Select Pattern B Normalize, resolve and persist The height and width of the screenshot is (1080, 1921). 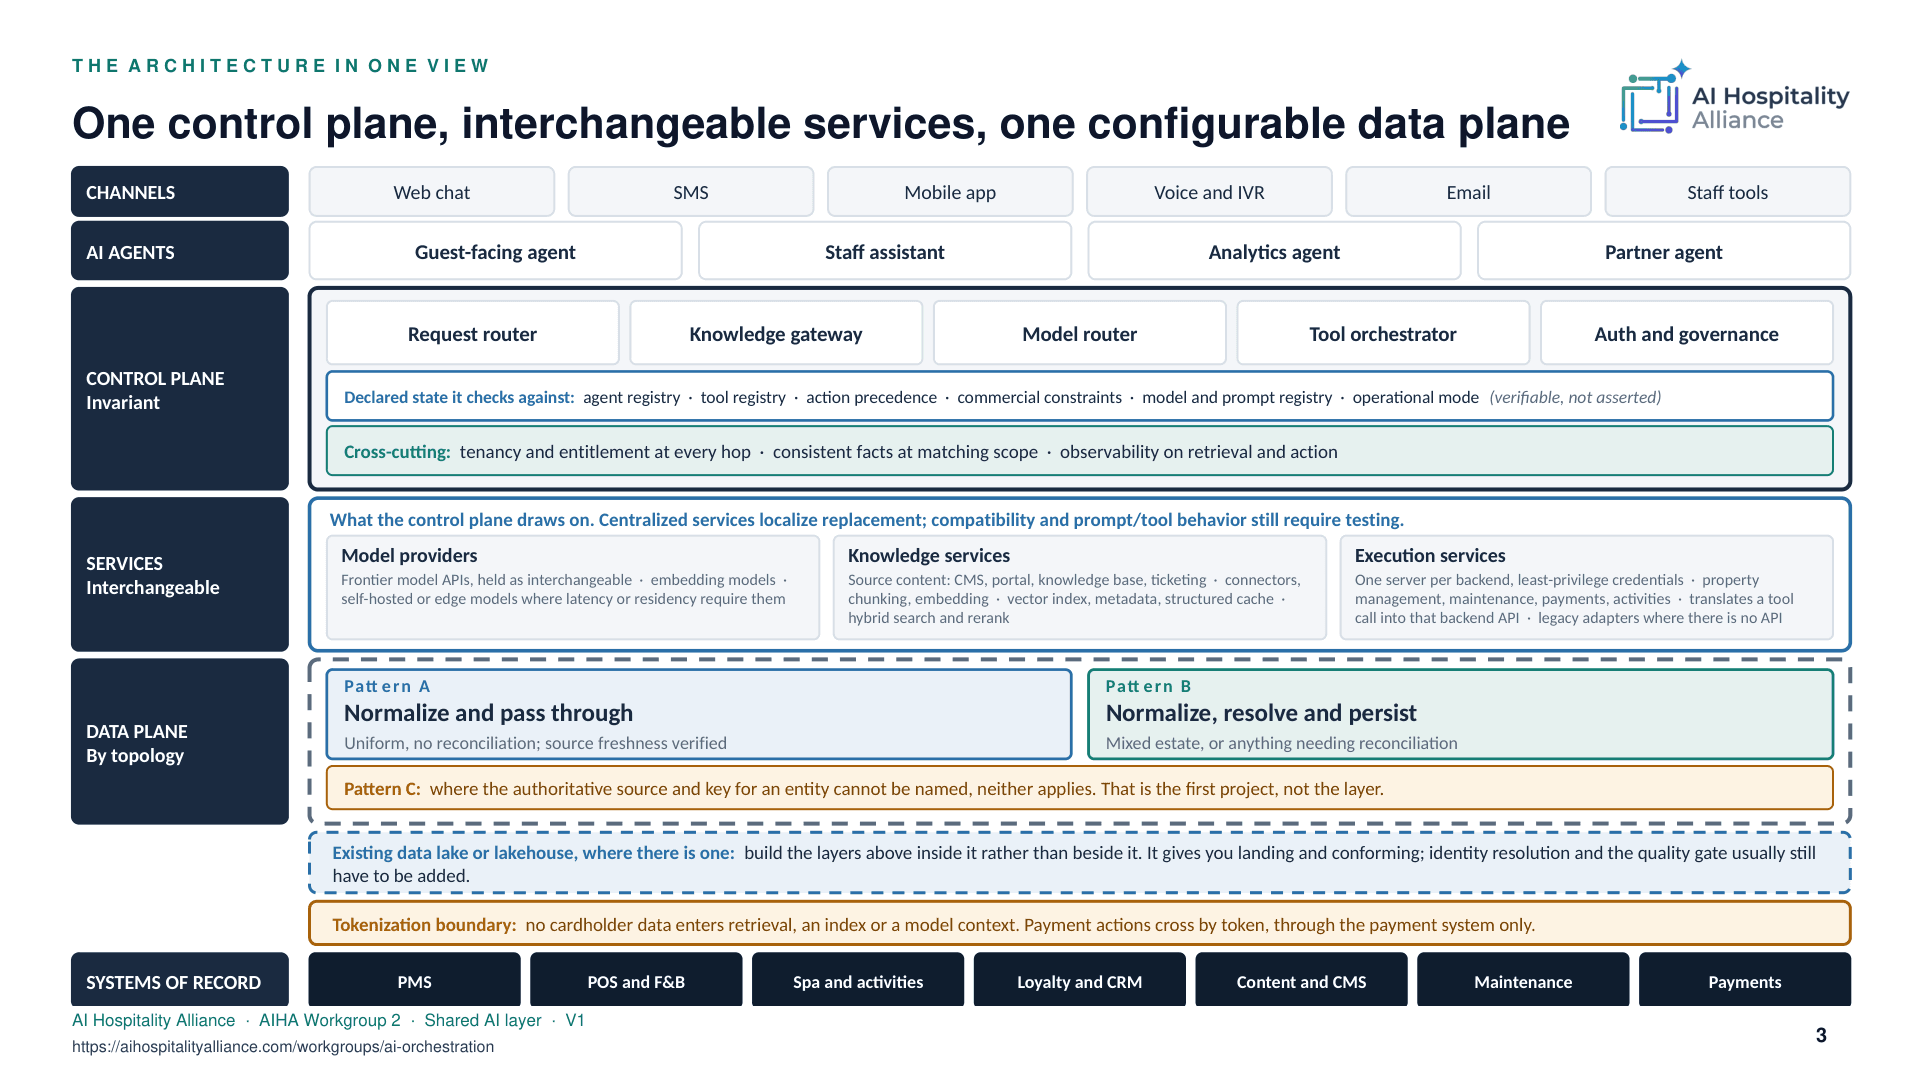pos(1461,714)
